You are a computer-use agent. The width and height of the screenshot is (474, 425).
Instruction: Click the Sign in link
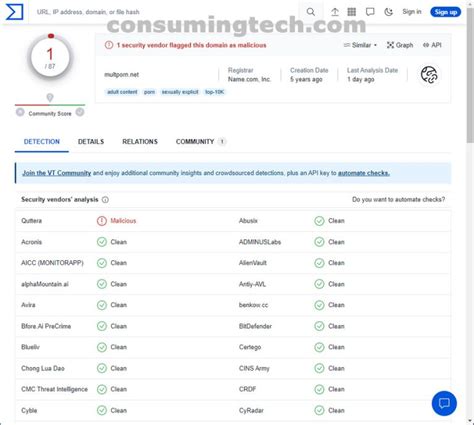(x=412, y=12)
